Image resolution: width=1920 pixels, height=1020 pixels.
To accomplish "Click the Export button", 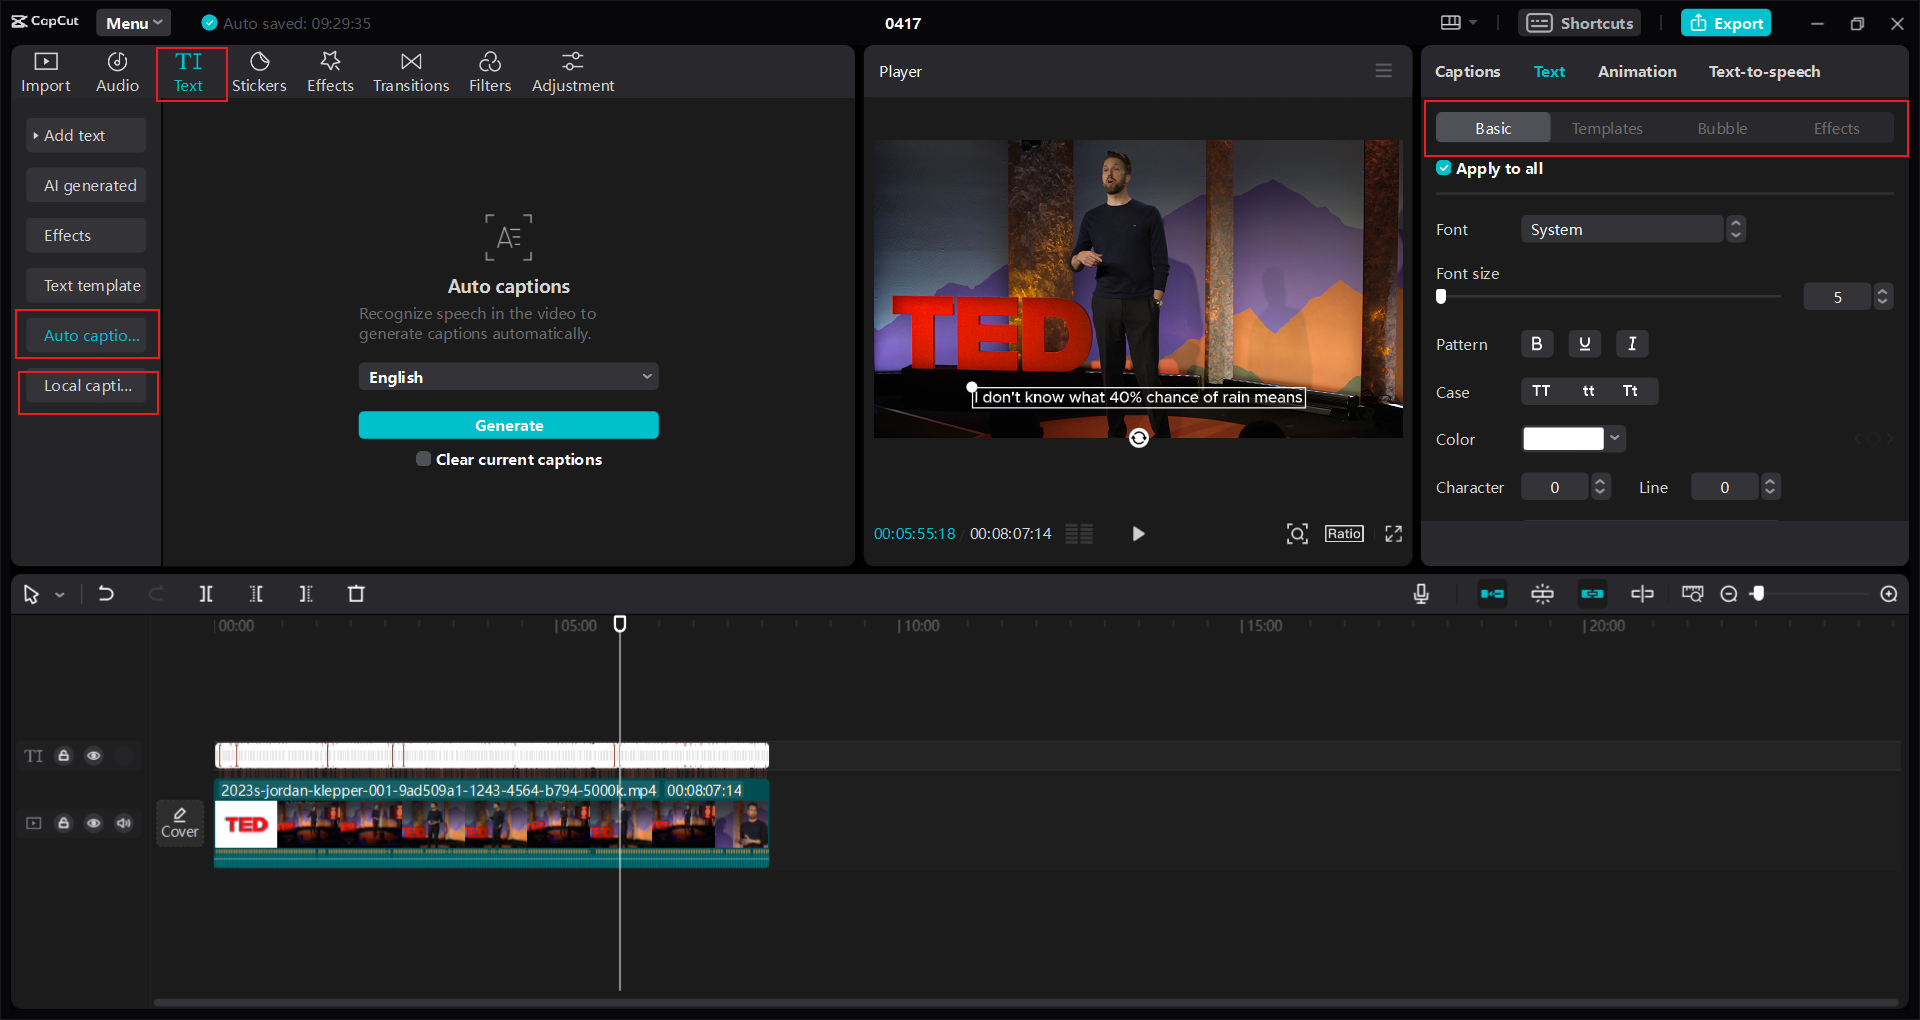I will (x=1726, y=22).
